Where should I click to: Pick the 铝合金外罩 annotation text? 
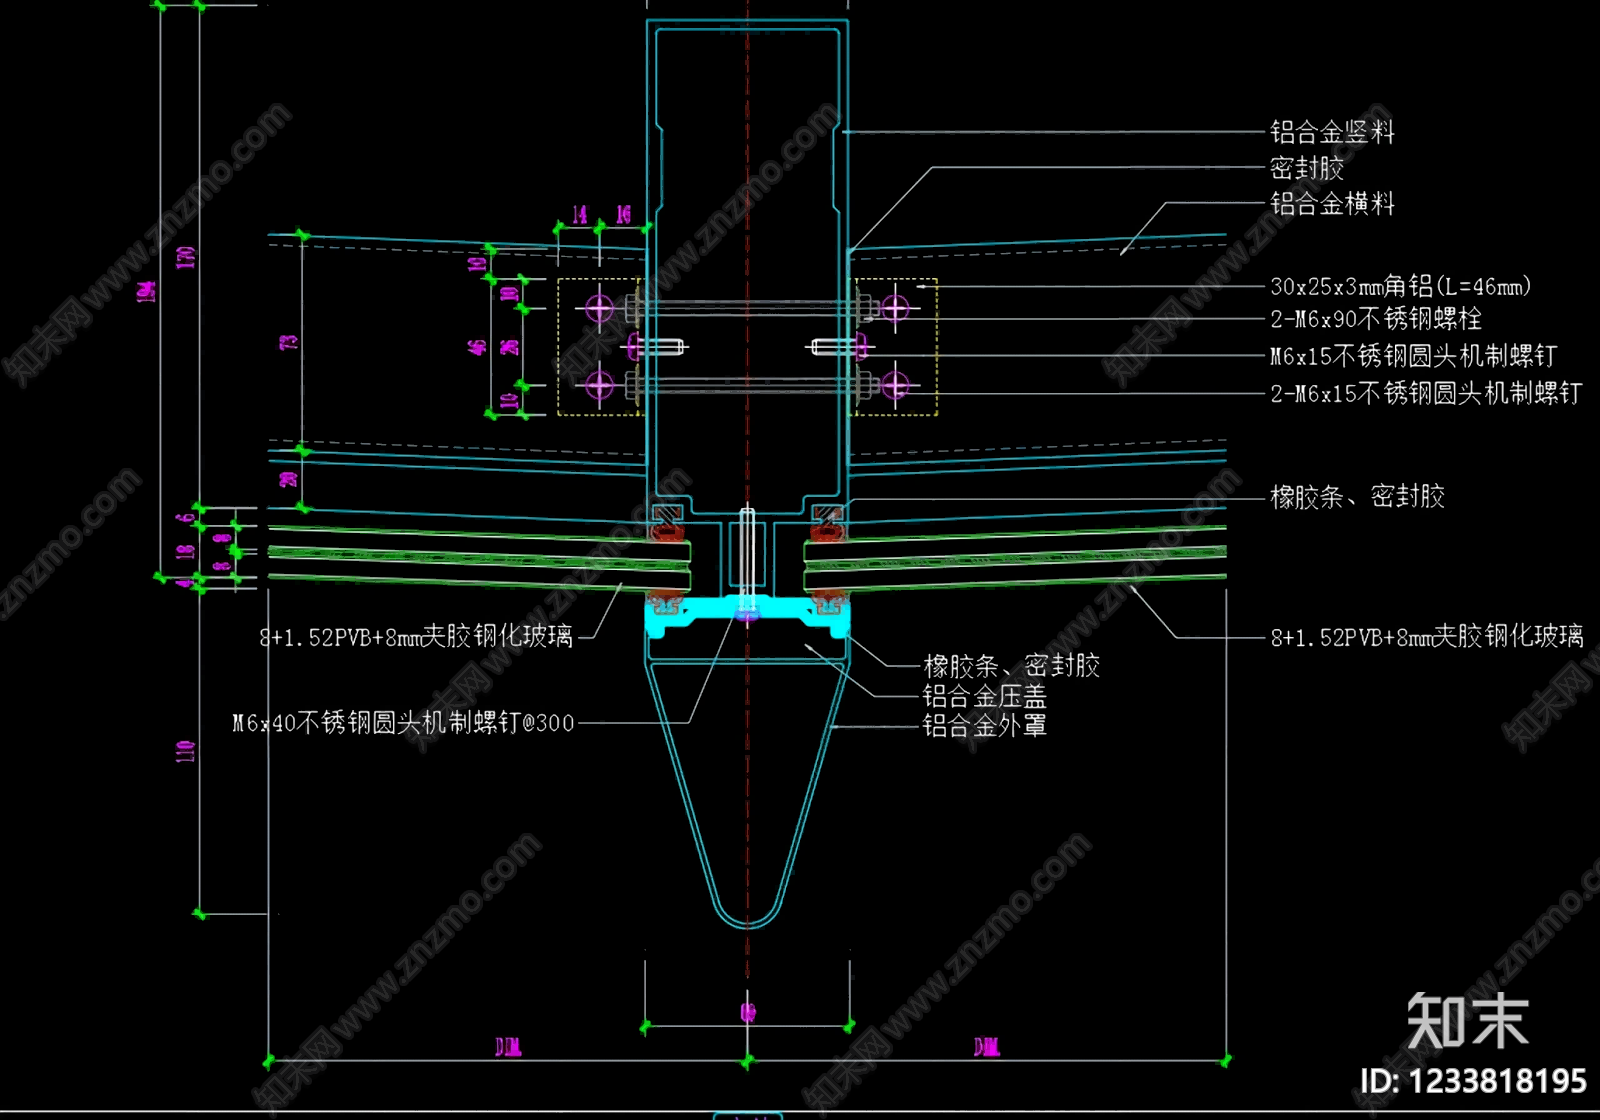tap(984, 725)
